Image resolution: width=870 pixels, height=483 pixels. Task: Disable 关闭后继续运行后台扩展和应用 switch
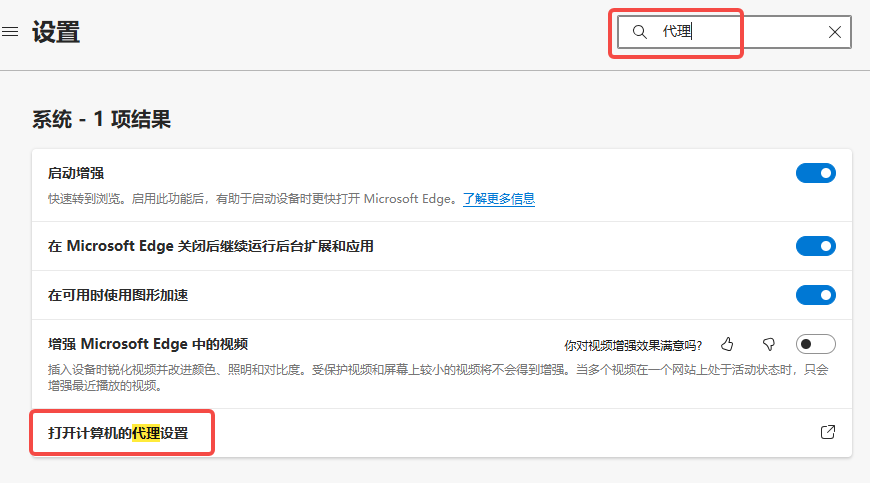[816, 246]
